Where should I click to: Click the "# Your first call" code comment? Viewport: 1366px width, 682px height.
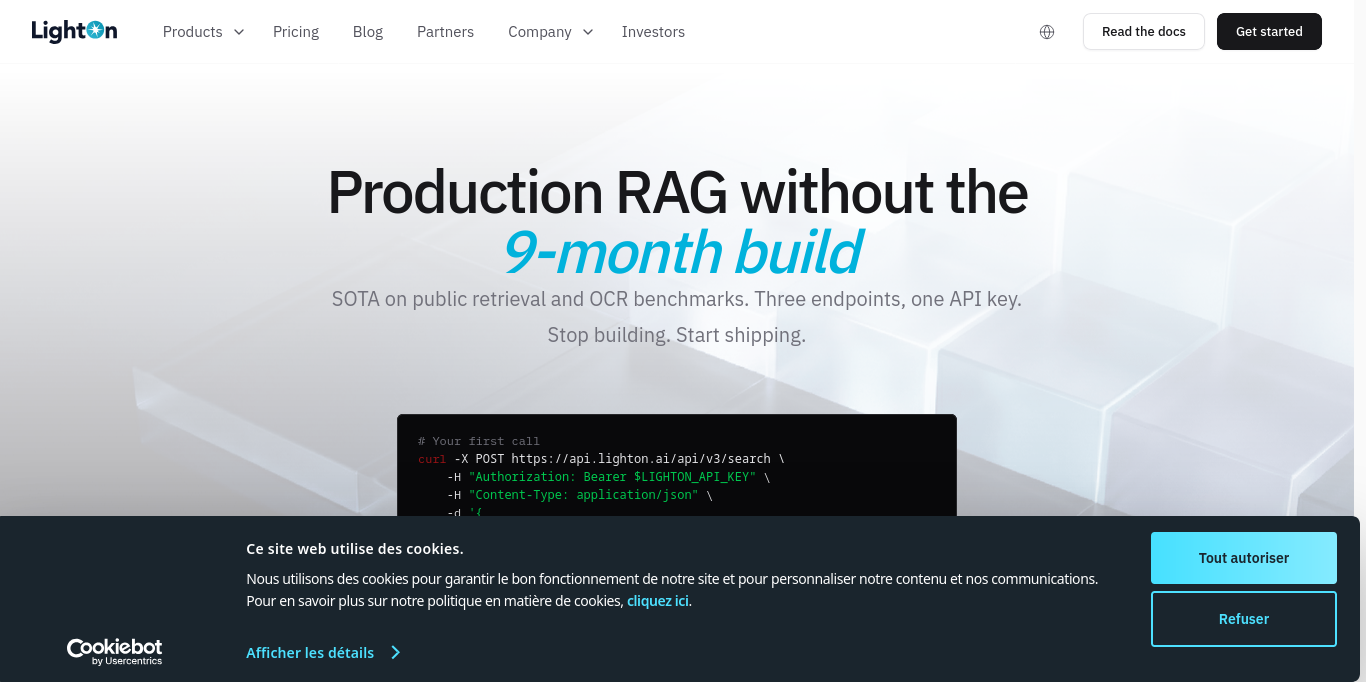pyautogui.click(x=479, y=441)
